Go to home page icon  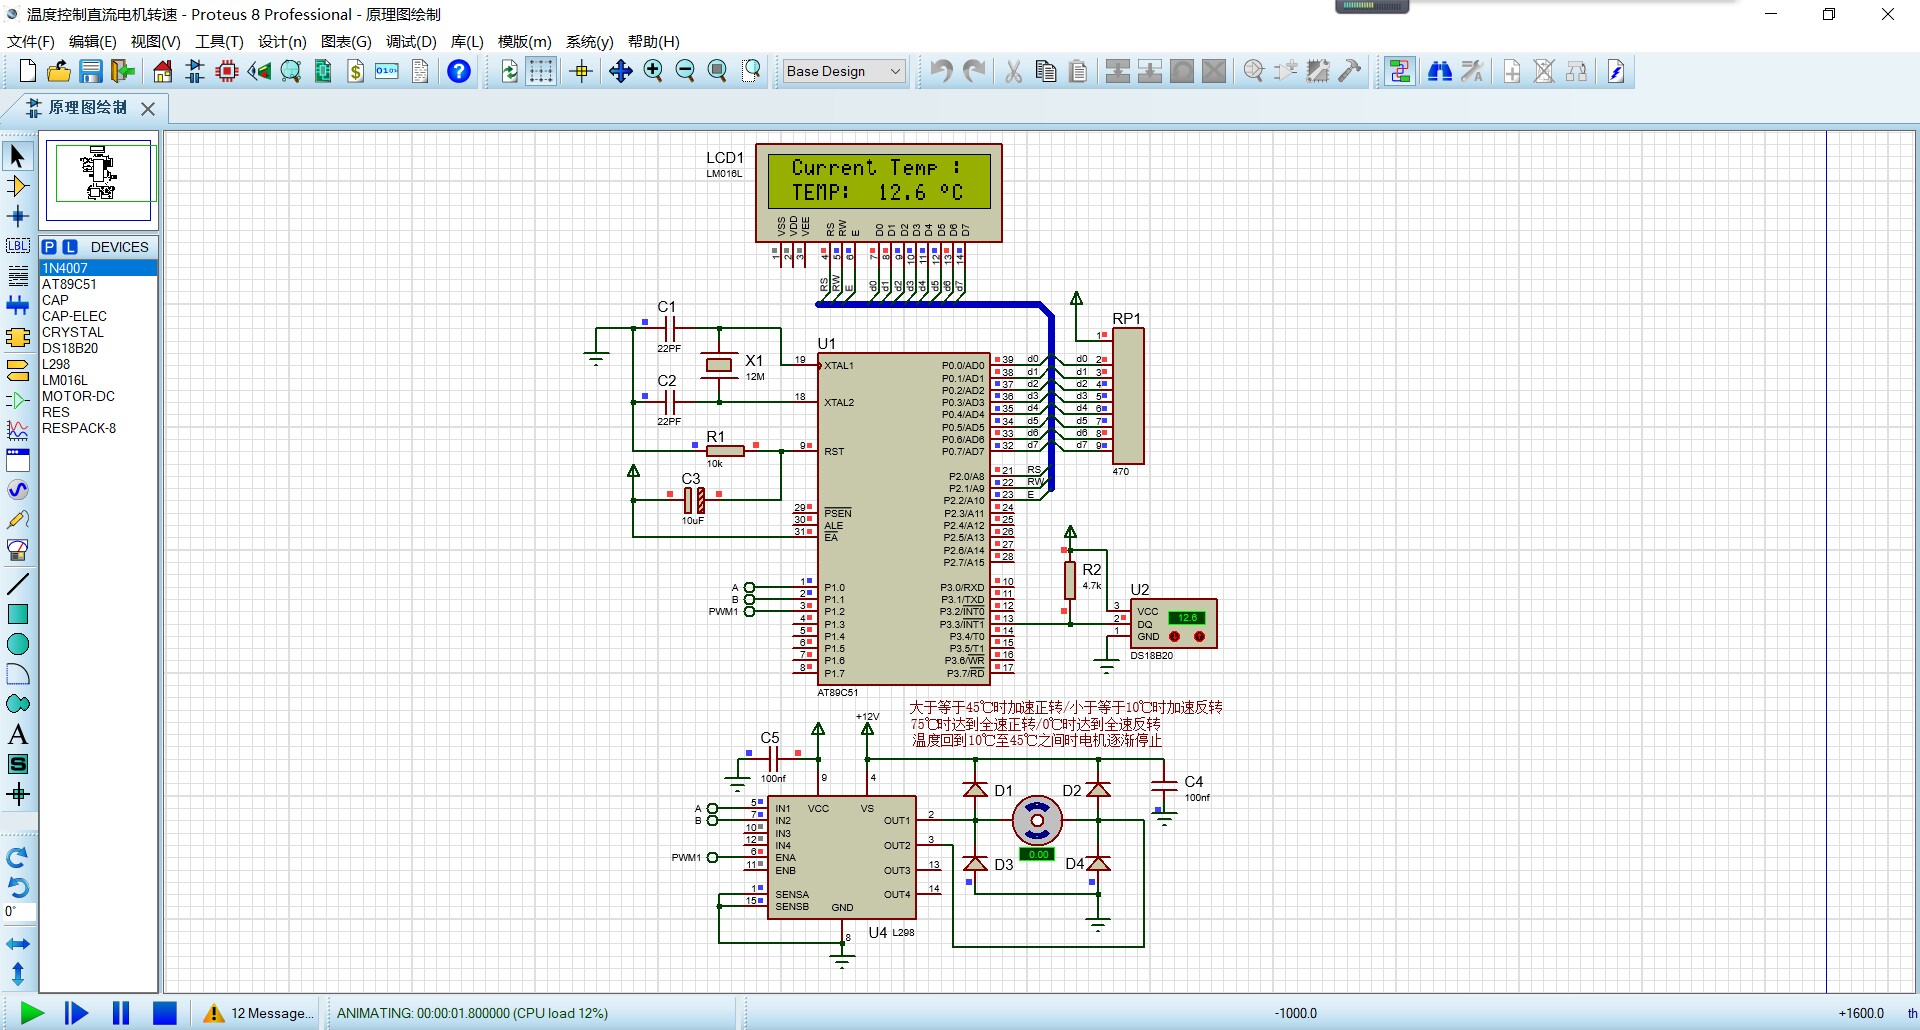click(163, 71)
